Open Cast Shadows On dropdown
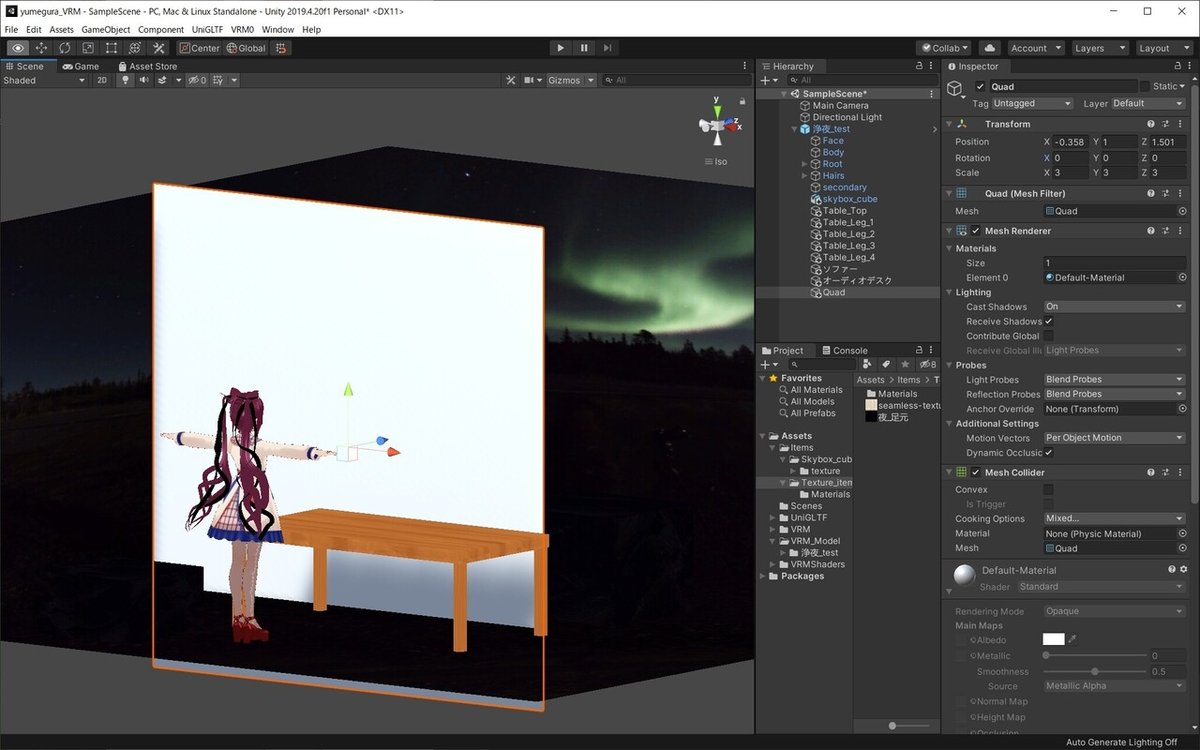Screen dimensions: 1200x750 [x=1115, y=307]
